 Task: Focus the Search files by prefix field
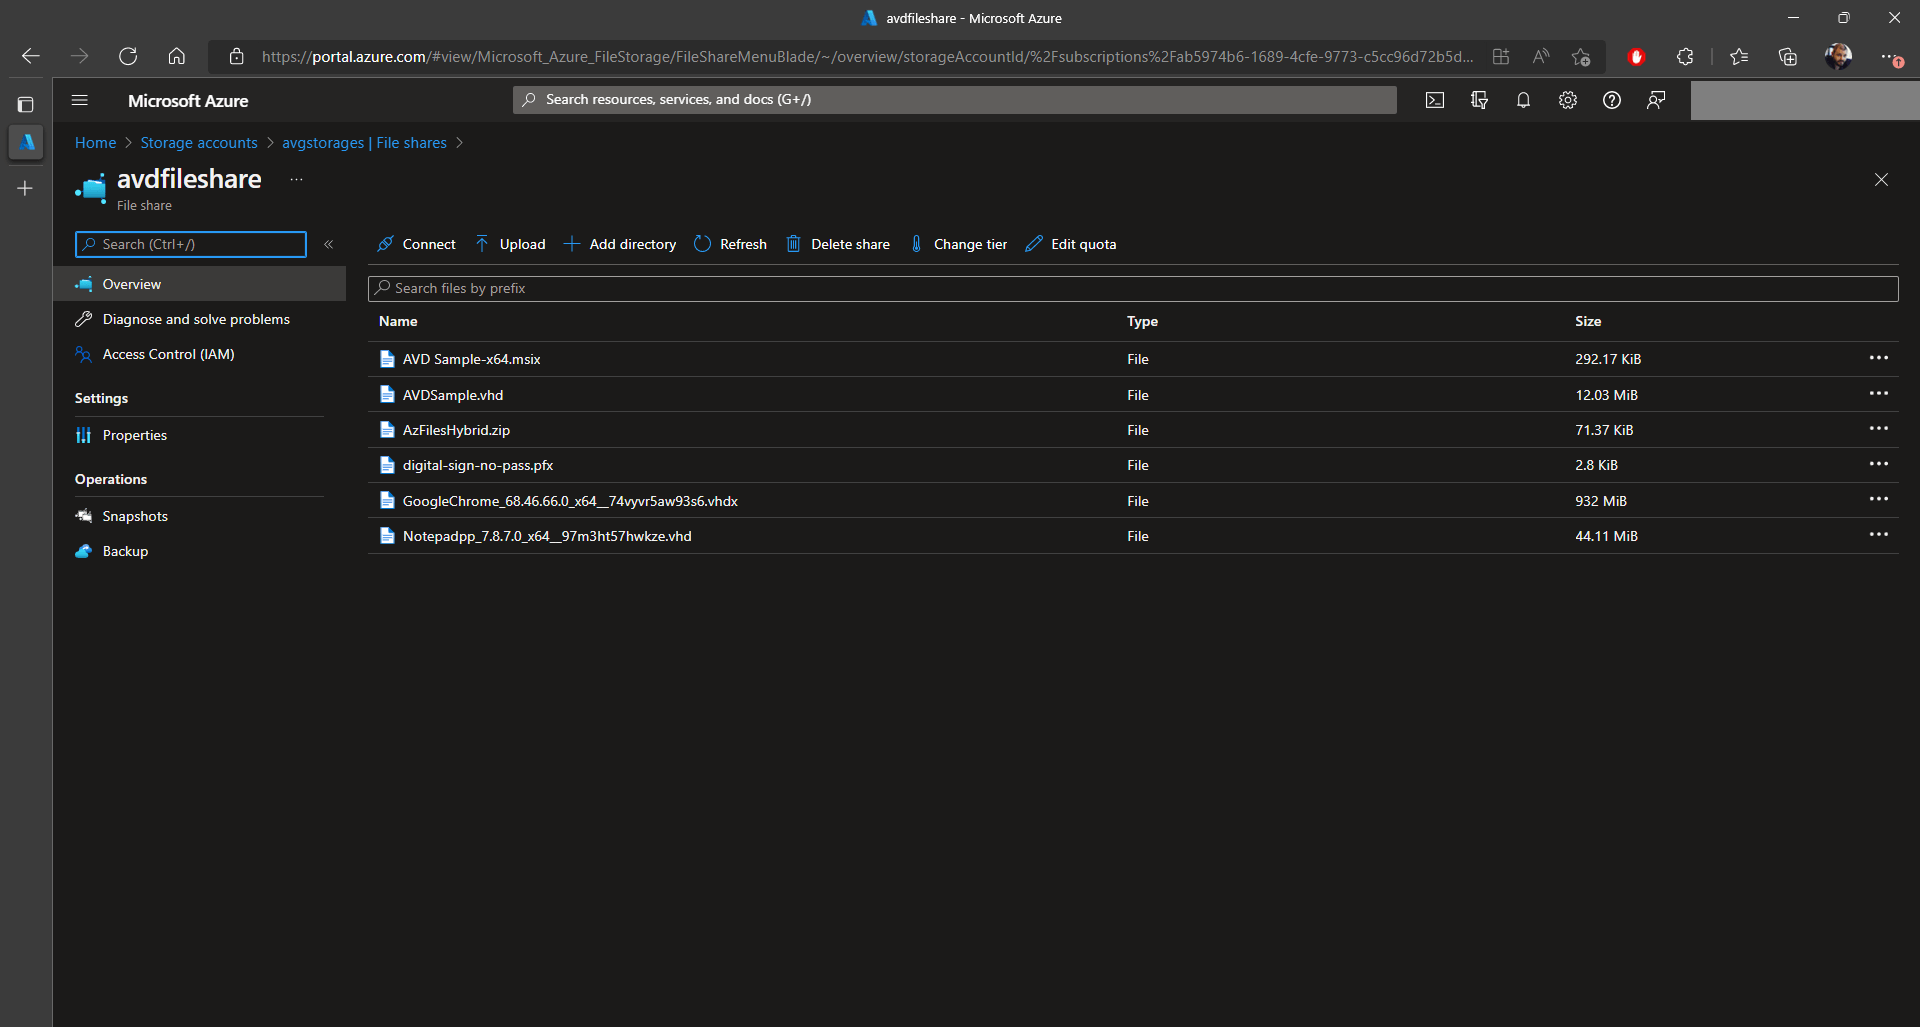(x=1133, y=288)
